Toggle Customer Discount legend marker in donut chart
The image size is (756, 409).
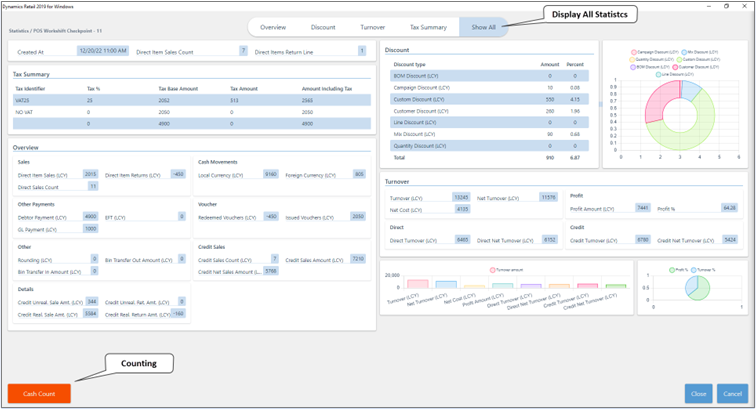(x=675, y=67)
